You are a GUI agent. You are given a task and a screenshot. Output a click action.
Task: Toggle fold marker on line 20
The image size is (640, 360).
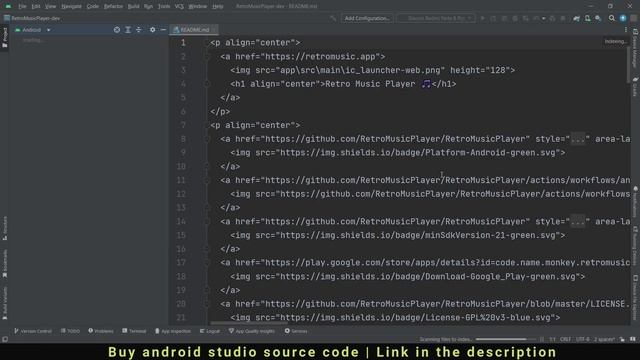[207, 304]
